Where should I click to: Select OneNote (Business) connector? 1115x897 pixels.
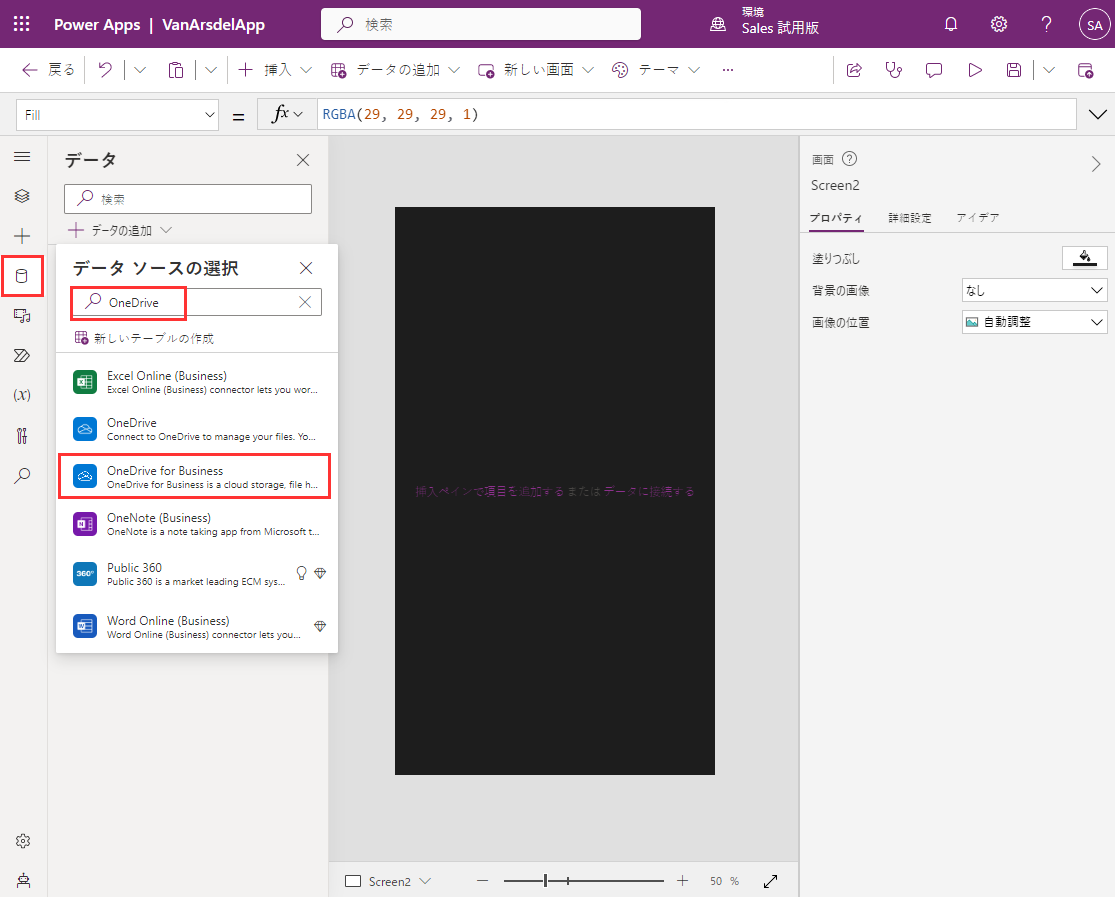(x=197, y=524)
